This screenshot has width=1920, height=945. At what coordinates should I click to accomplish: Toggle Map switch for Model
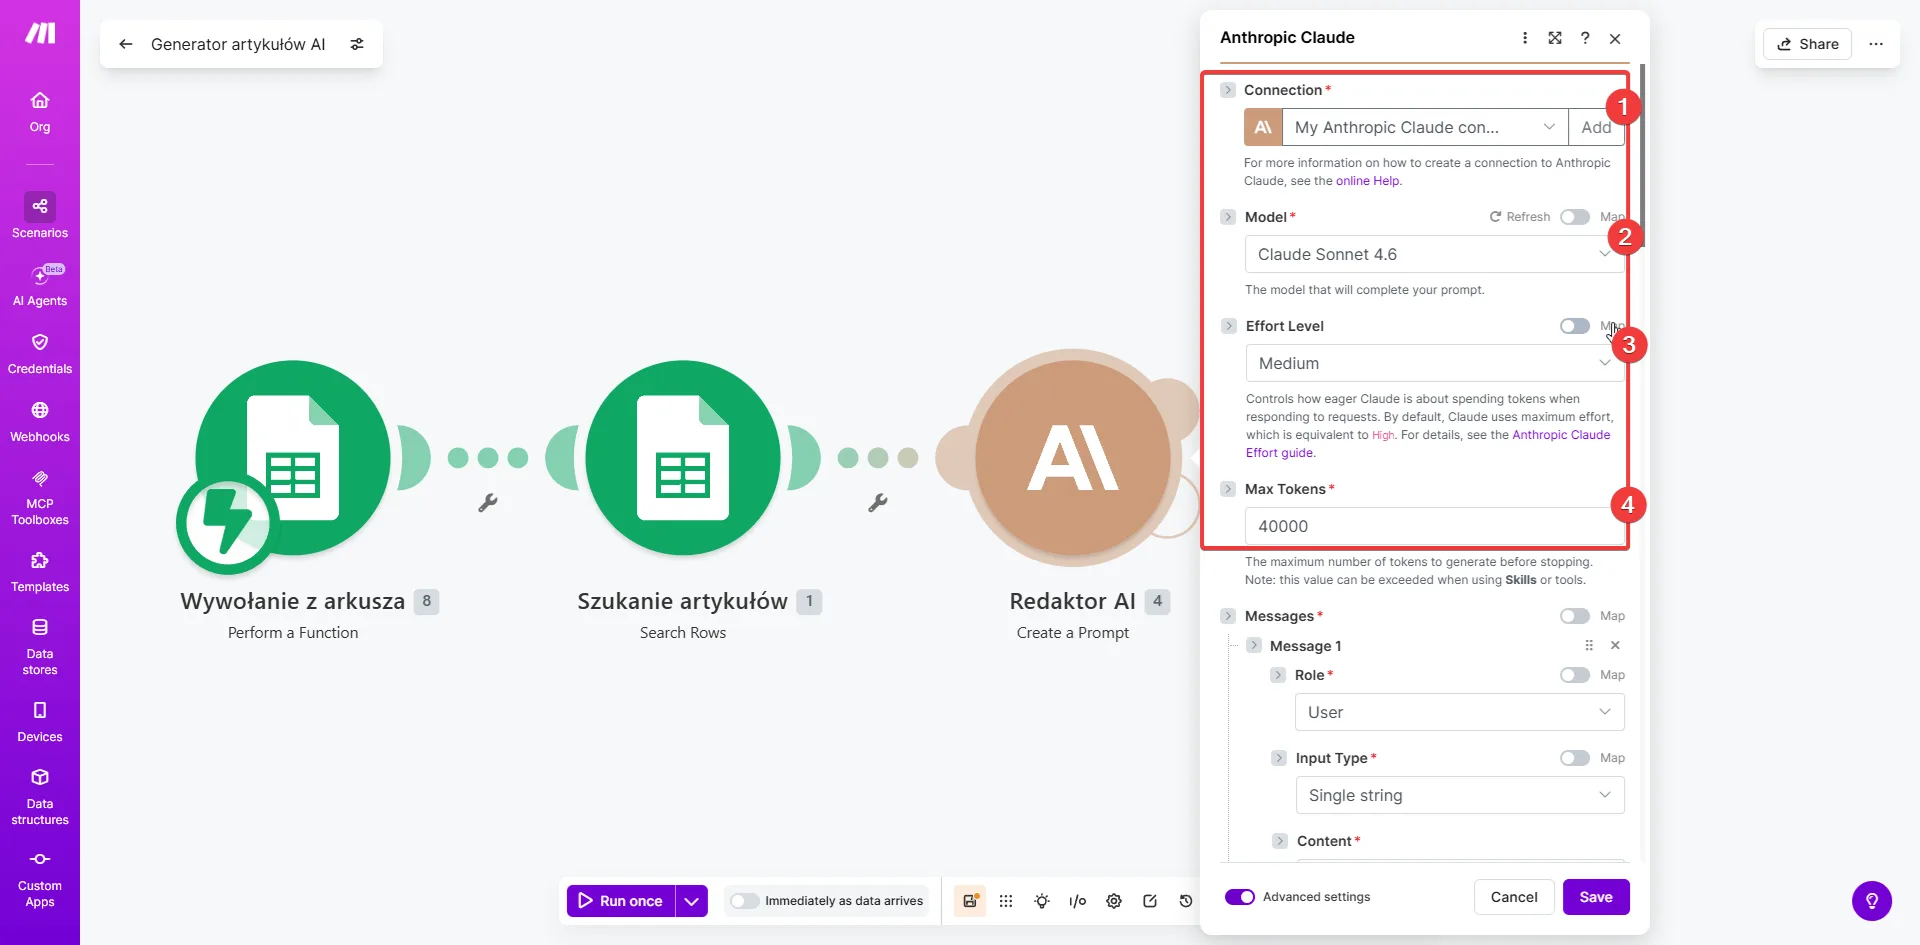[1575, 217]
